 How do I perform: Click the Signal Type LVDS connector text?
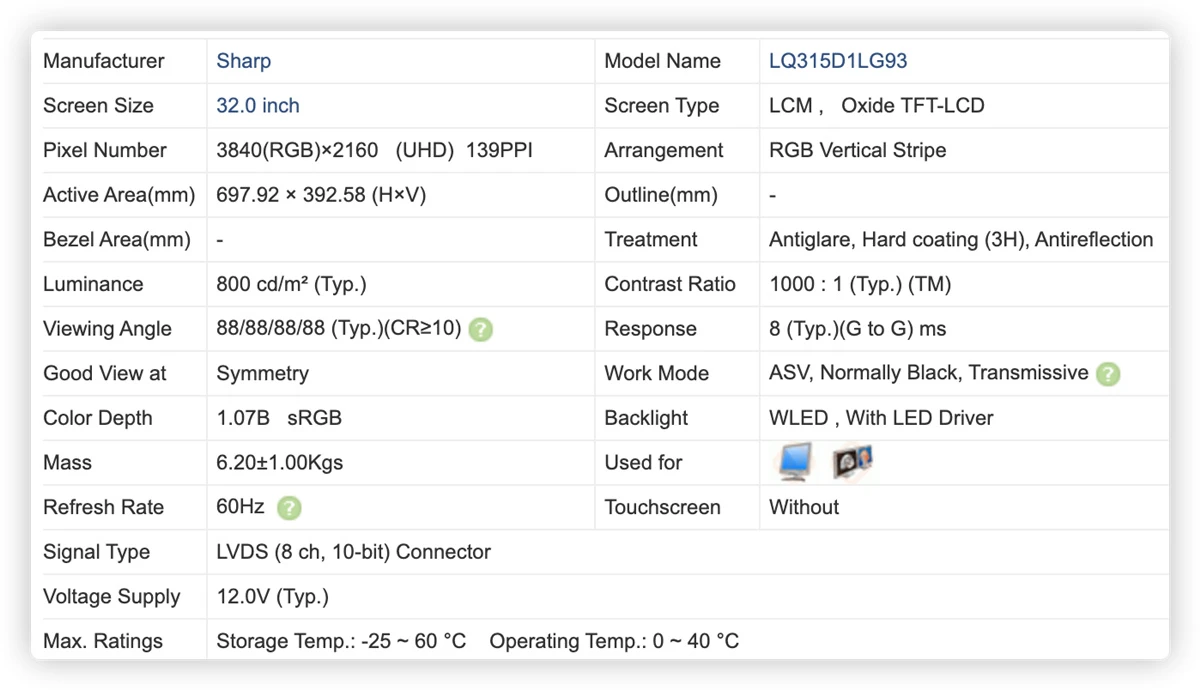click(x=353, y=552)
